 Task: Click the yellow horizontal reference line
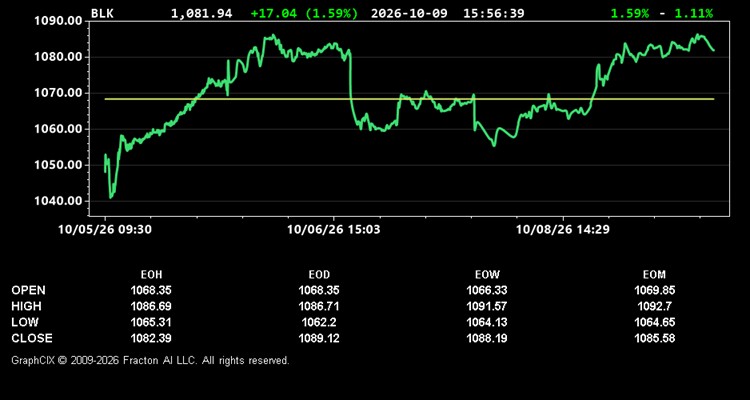point(409,99)
